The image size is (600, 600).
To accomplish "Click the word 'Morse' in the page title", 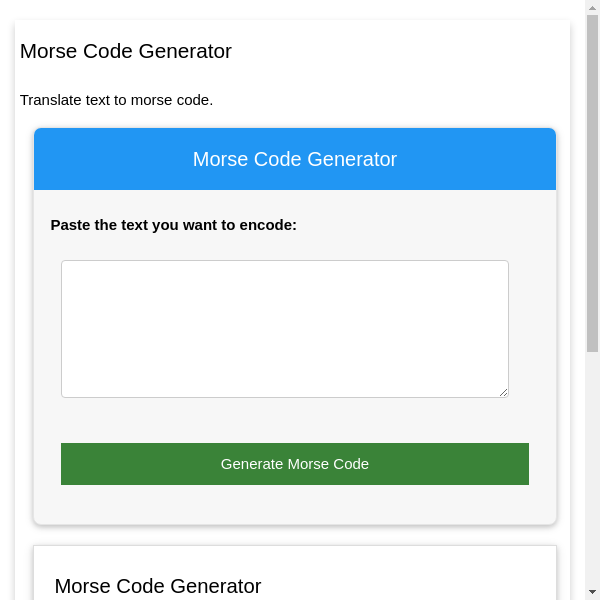I will click(x=47, y=51).
